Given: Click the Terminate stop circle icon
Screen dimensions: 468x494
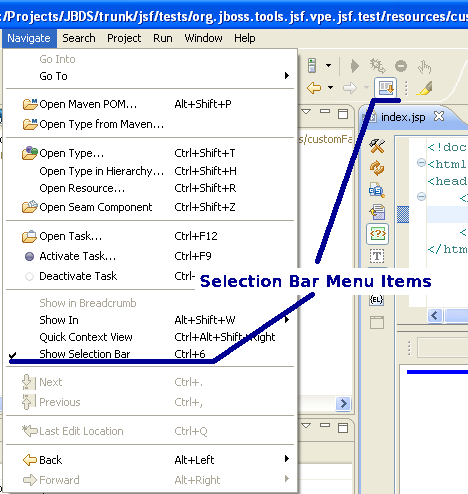Looking at the screenshot, I should click(x=401, y=66).
